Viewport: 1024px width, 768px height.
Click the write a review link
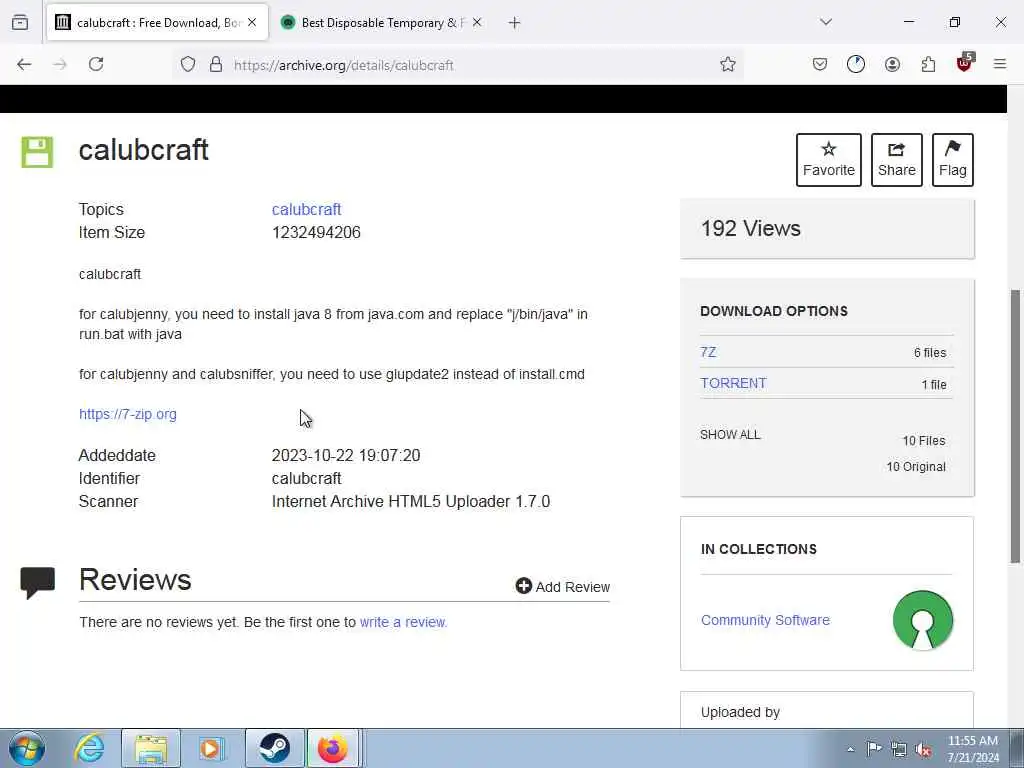point(403,622)
